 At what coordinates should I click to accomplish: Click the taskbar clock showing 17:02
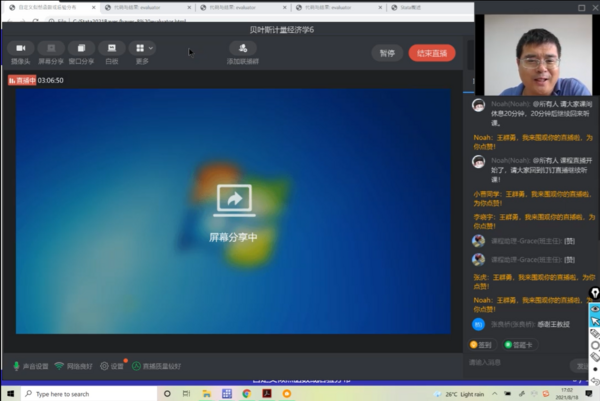click(x=567, y=394)
